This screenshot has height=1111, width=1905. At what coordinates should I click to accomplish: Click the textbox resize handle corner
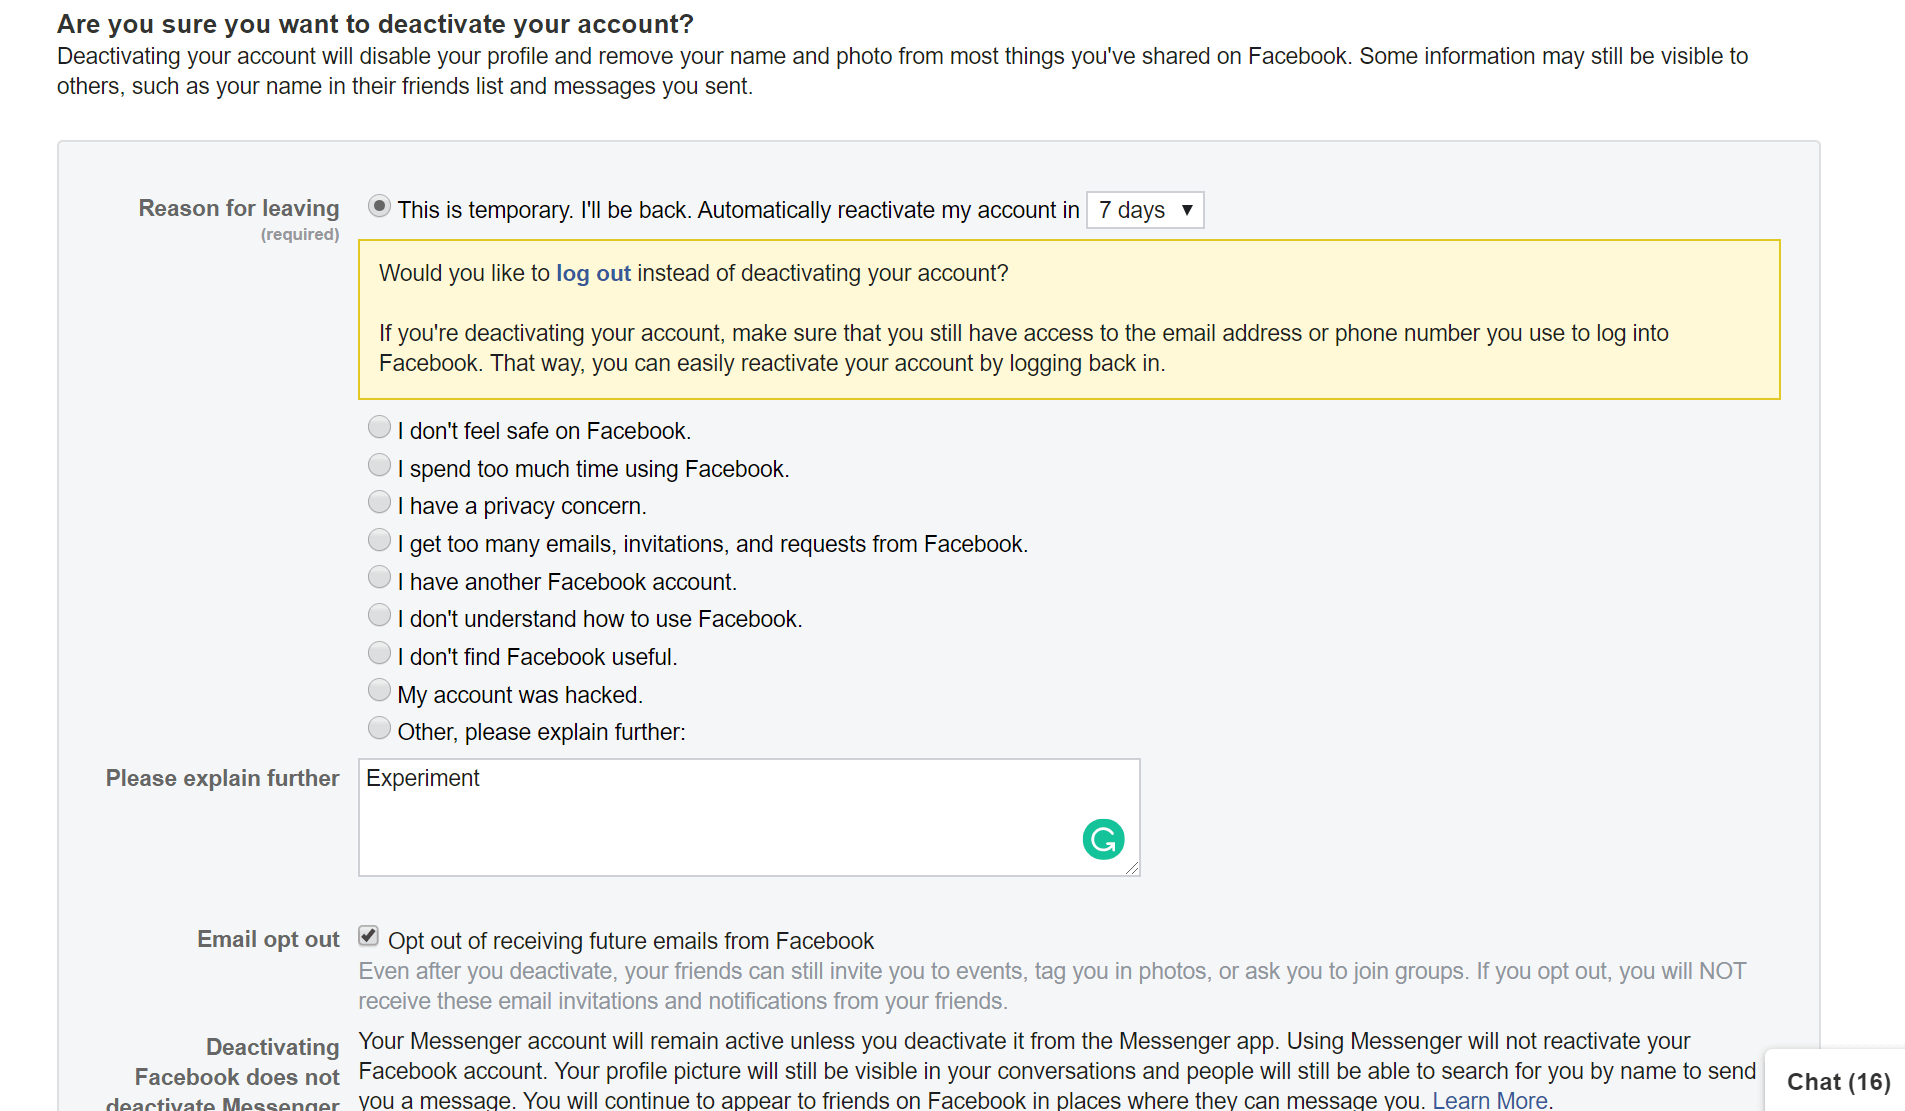[1132, 869]
